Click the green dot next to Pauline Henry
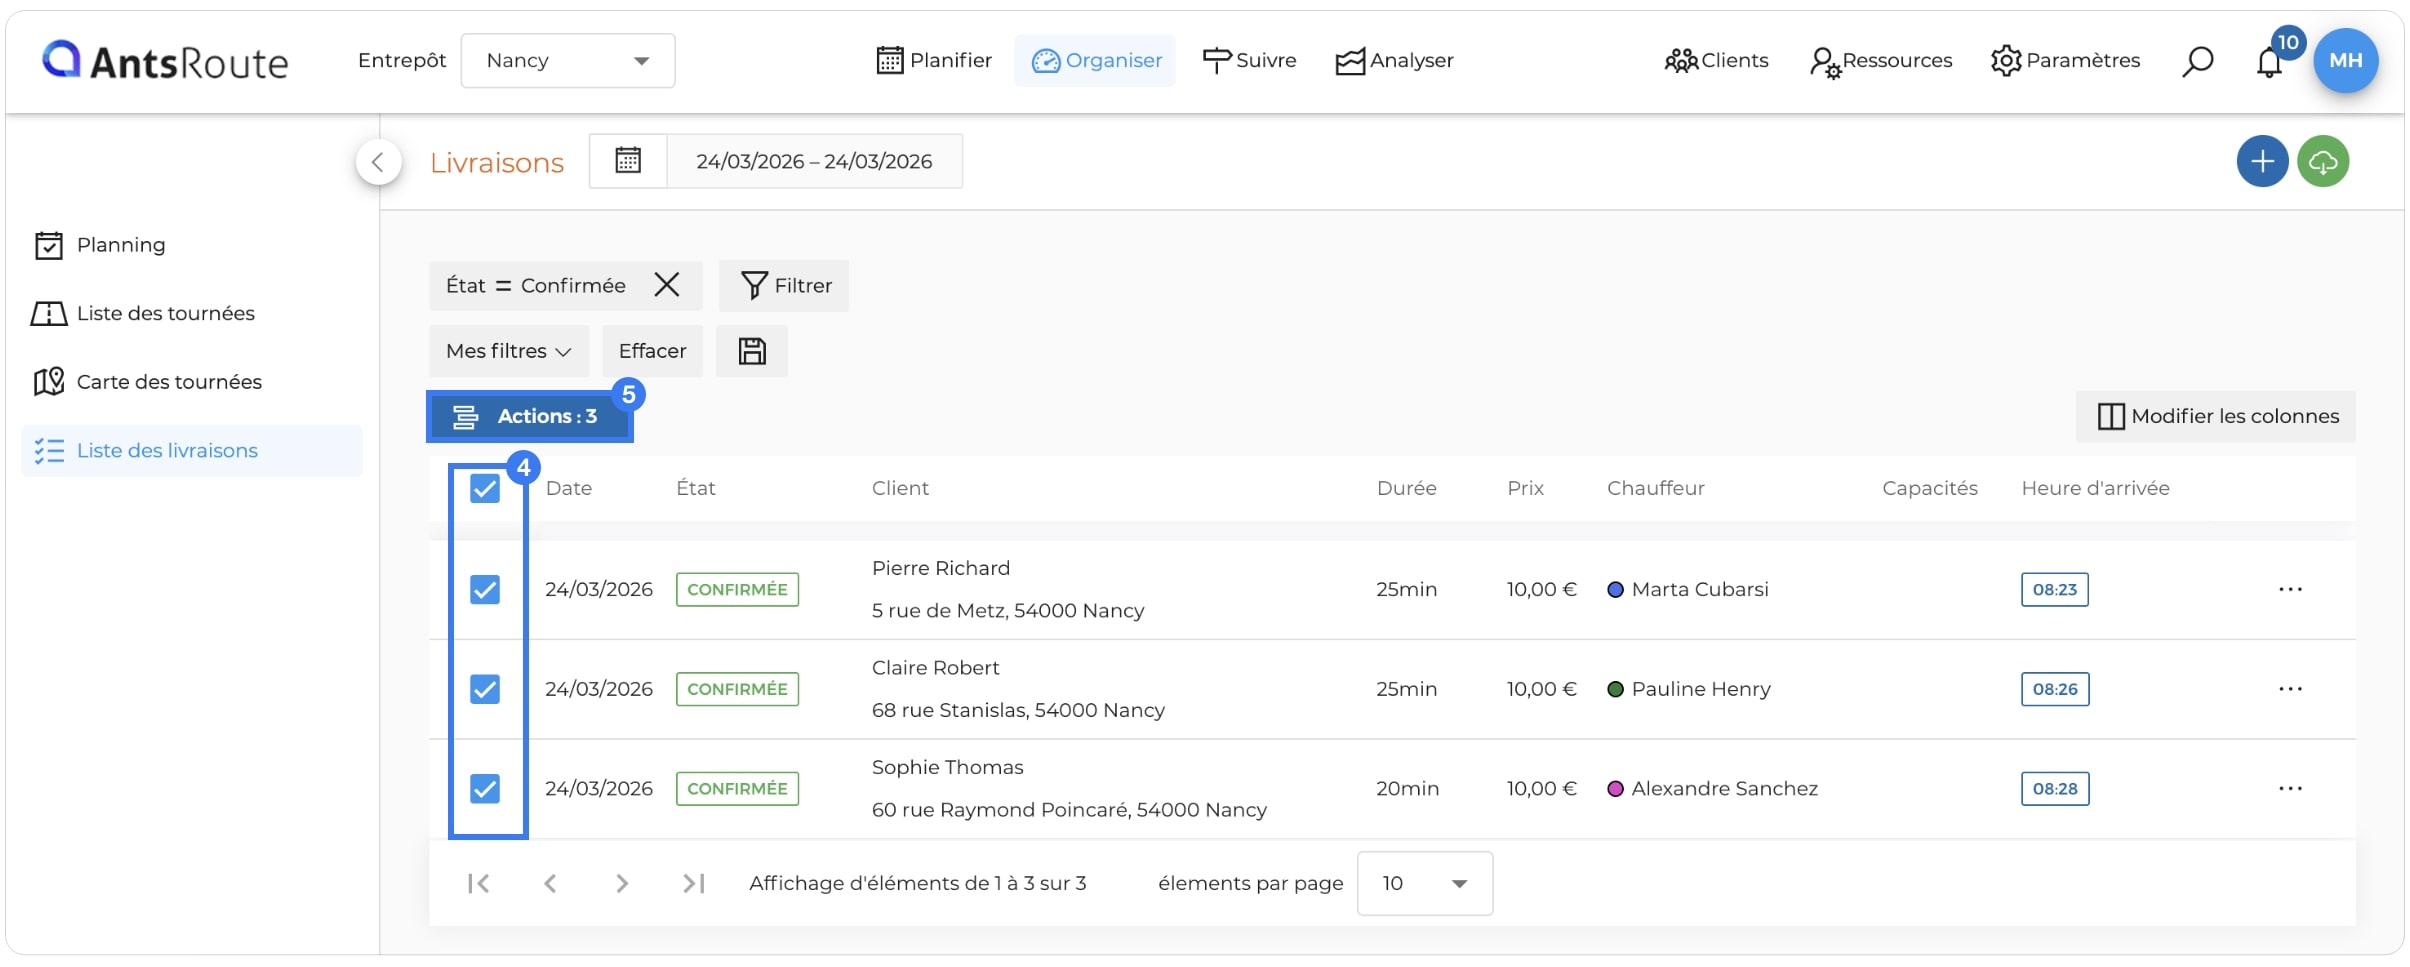This screenshot has width=2410, height=967. tap(1615, 689)
